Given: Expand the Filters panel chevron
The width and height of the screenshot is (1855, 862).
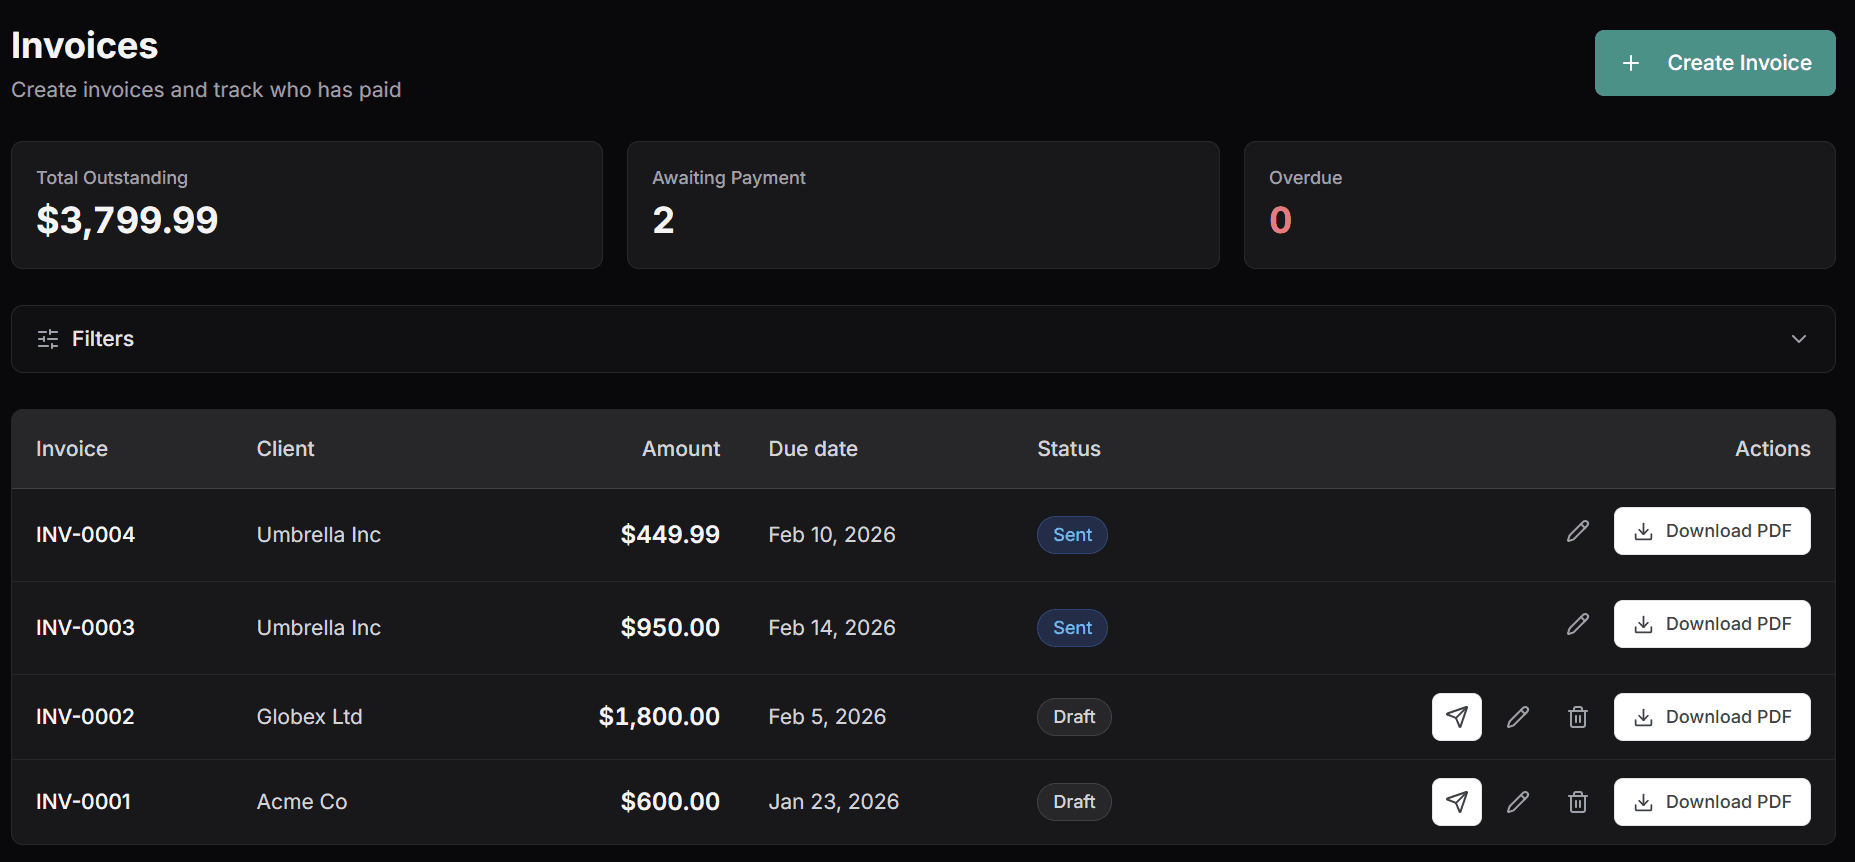Looking at the screenshot, I should tap(1798, 338).
